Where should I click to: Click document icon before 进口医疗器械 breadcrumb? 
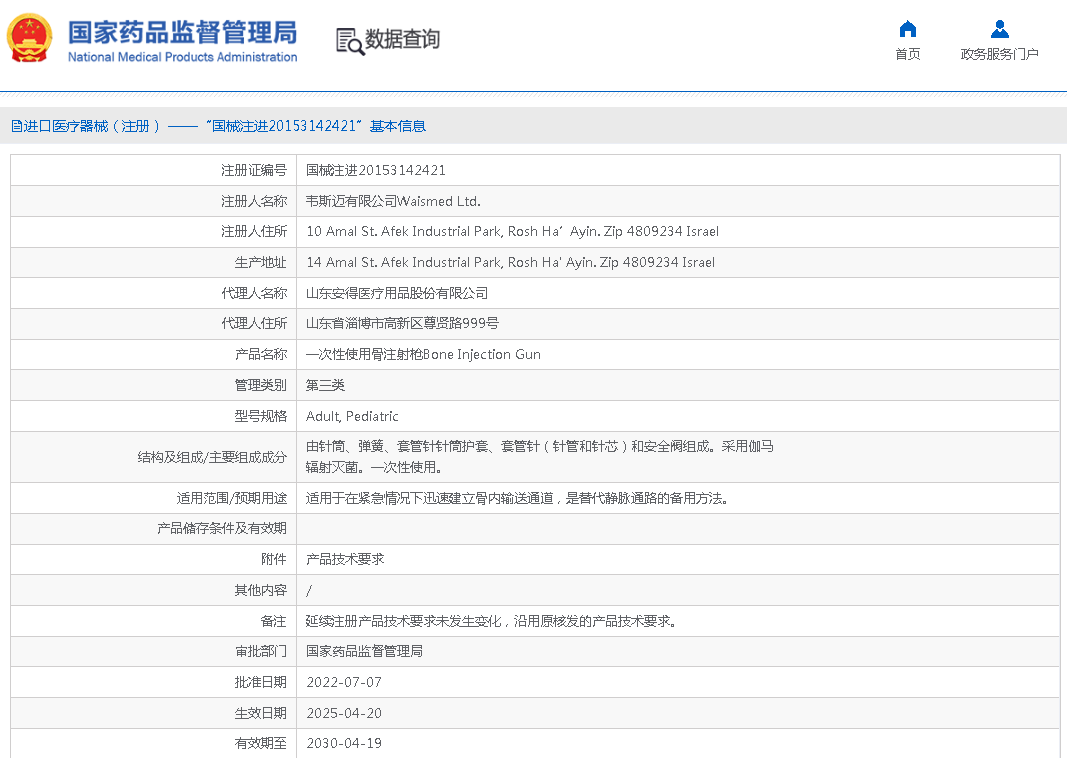click(x=16, y=126)
